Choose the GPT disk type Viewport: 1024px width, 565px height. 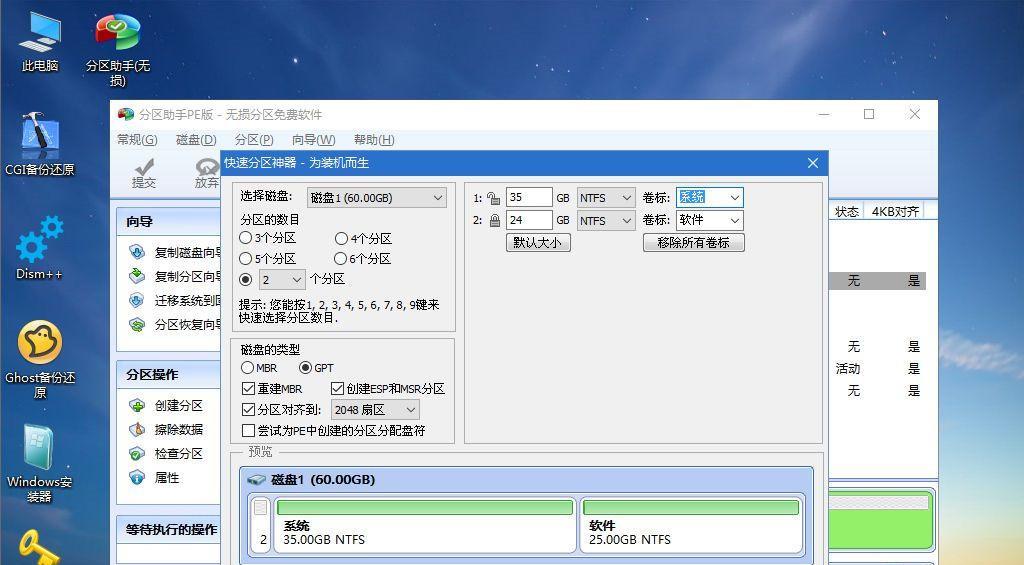point(305,368)
